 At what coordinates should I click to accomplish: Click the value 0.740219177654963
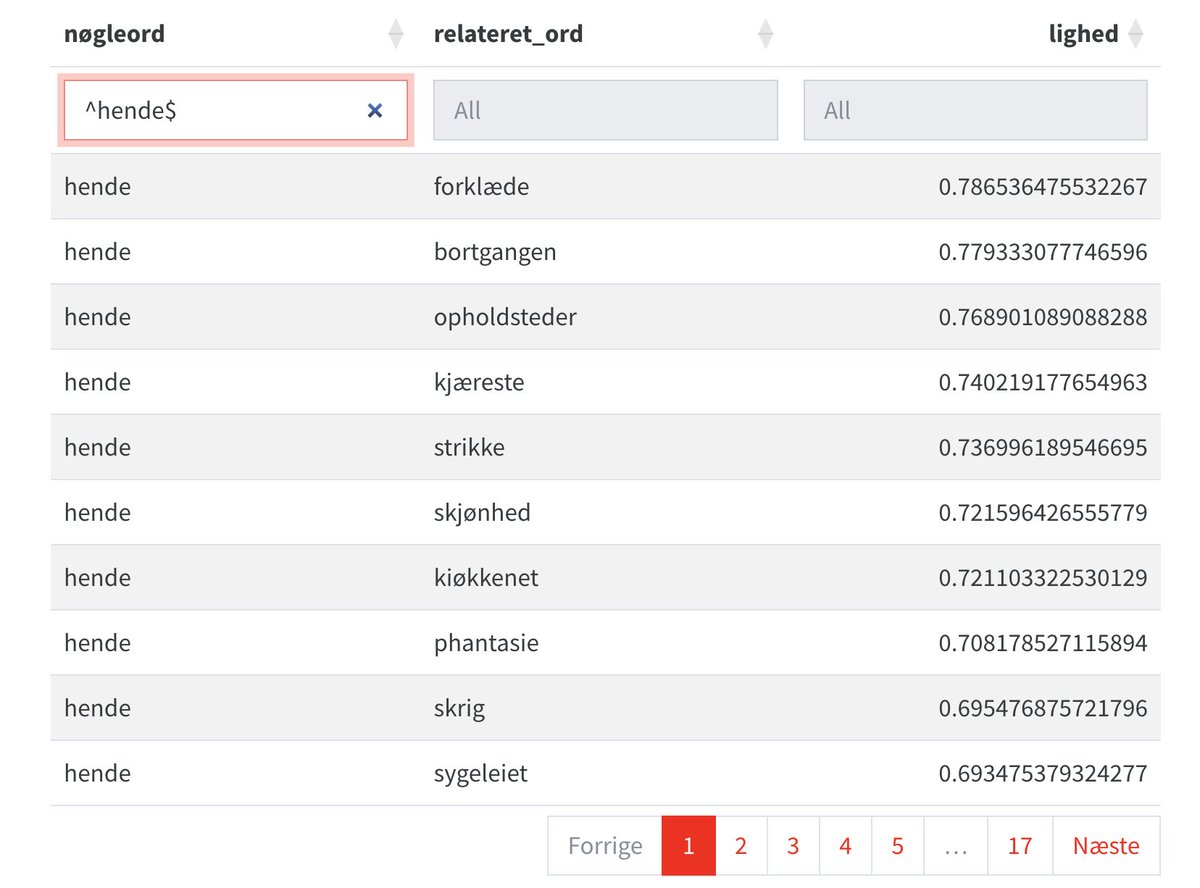(1043, 382)
